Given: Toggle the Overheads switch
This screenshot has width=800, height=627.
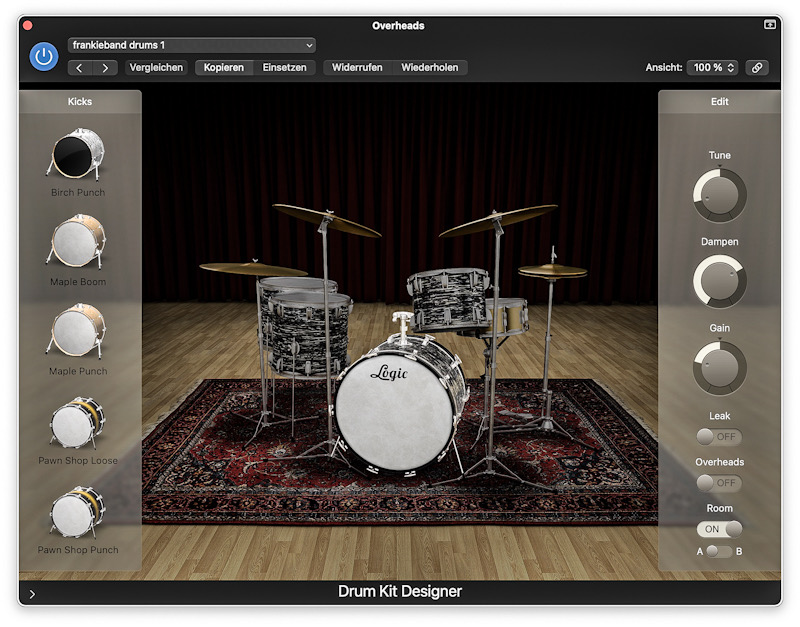Looking at the screenshot, I should coord(719,483).
